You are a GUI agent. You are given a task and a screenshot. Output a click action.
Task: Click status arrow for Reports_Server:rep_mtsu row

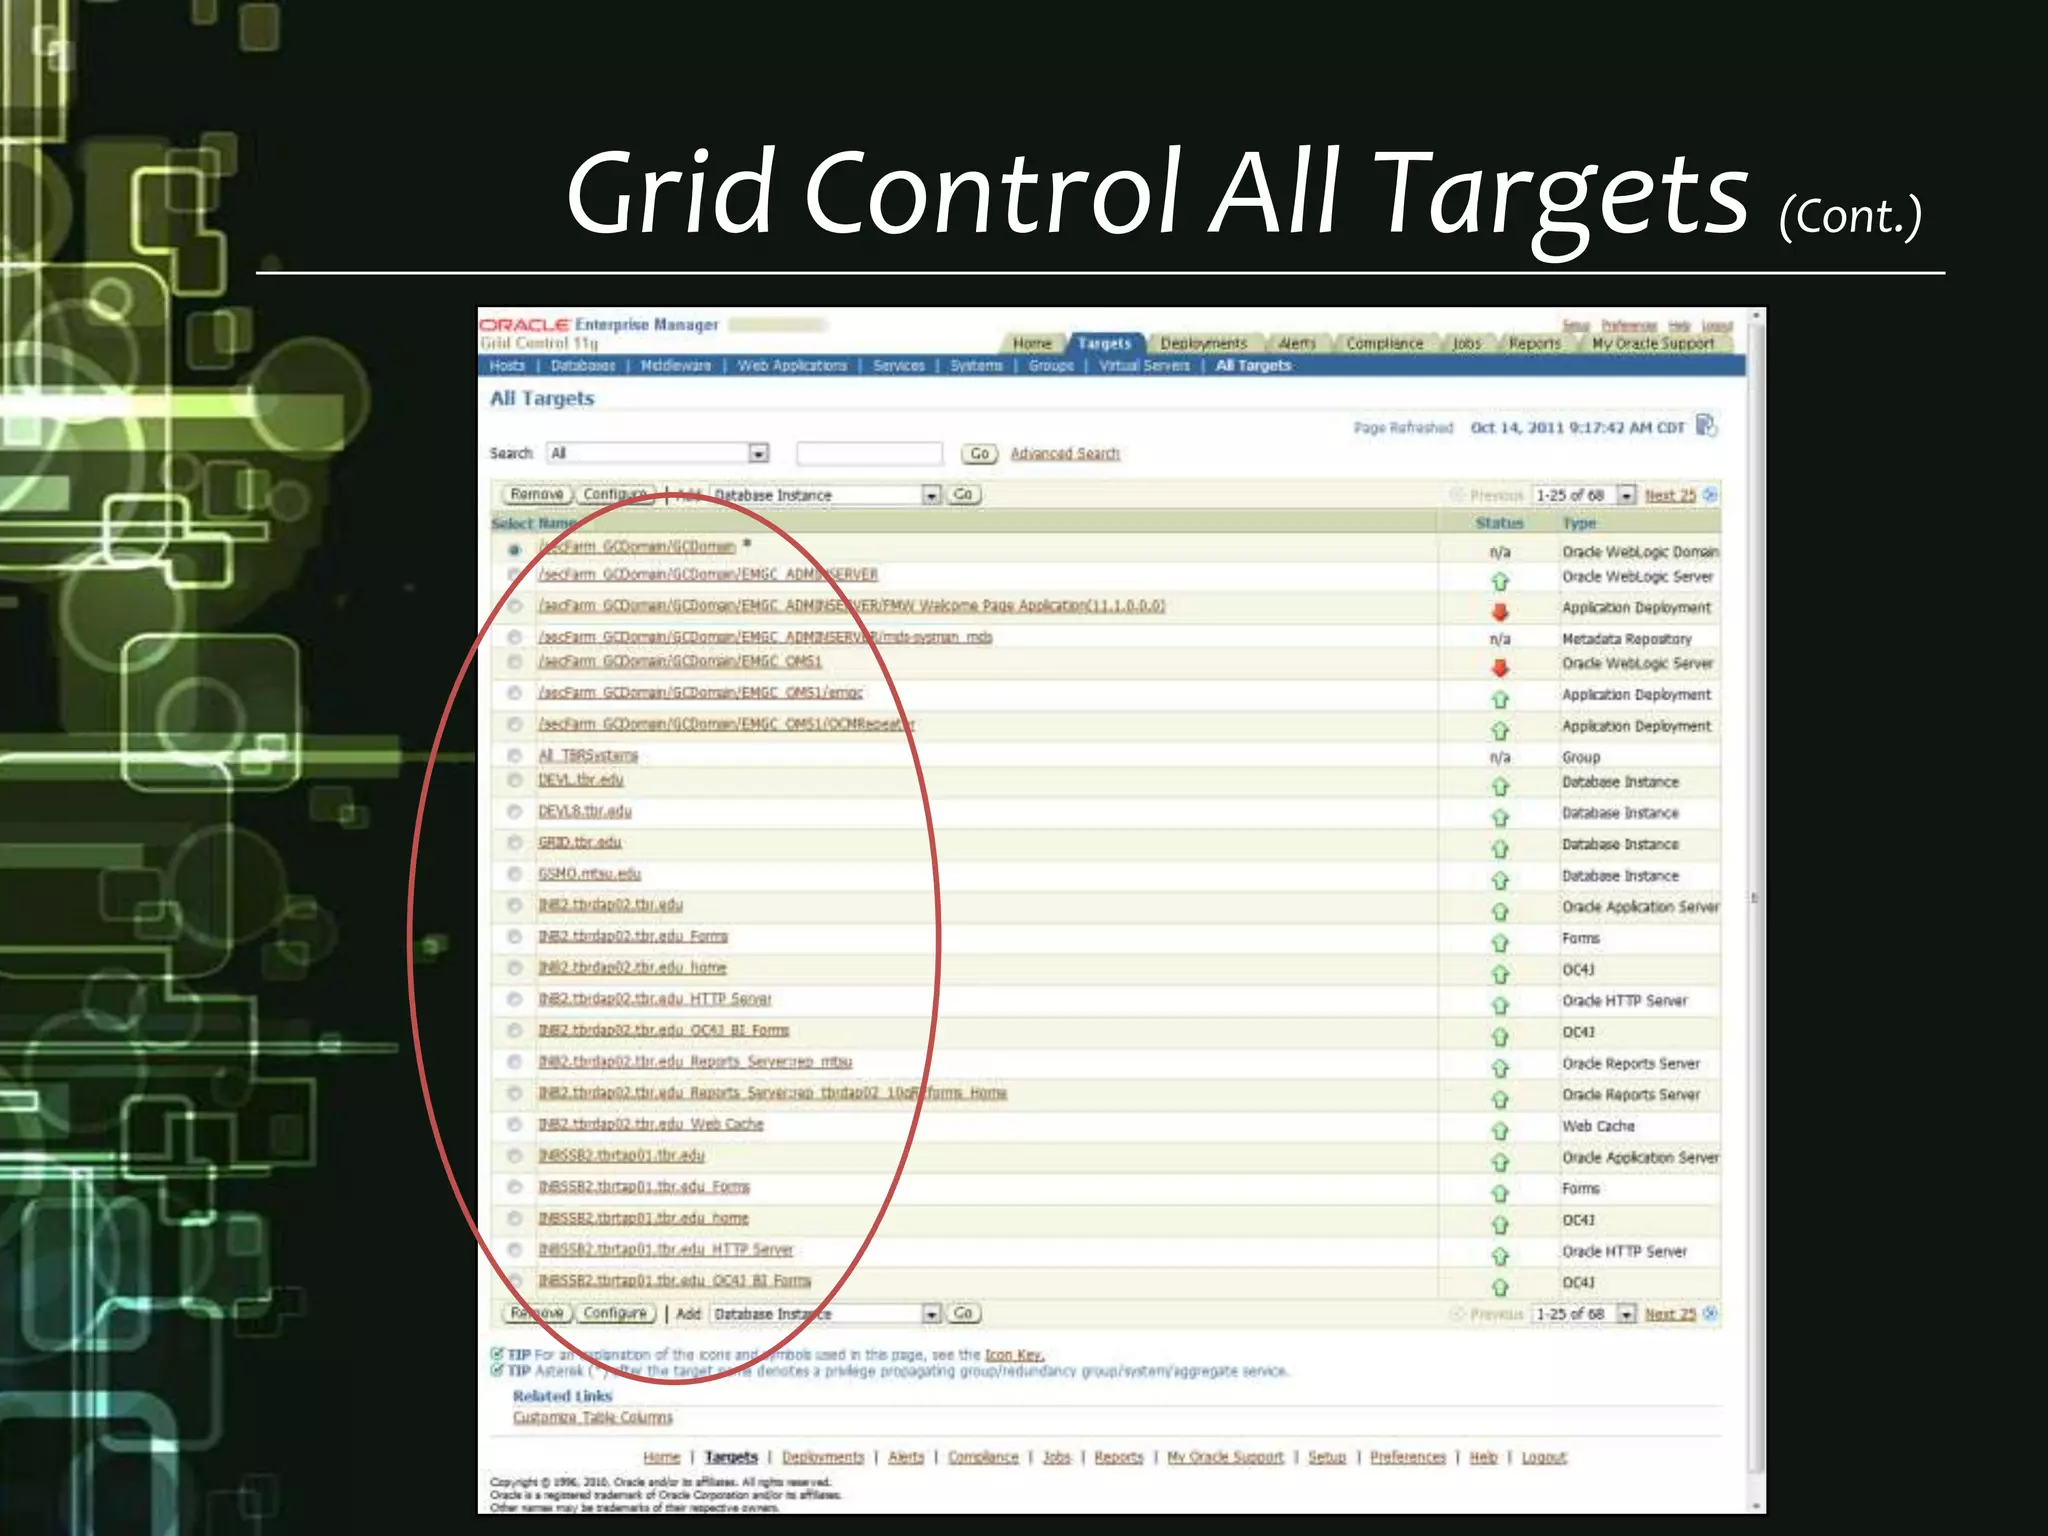coord(1500,1068)
